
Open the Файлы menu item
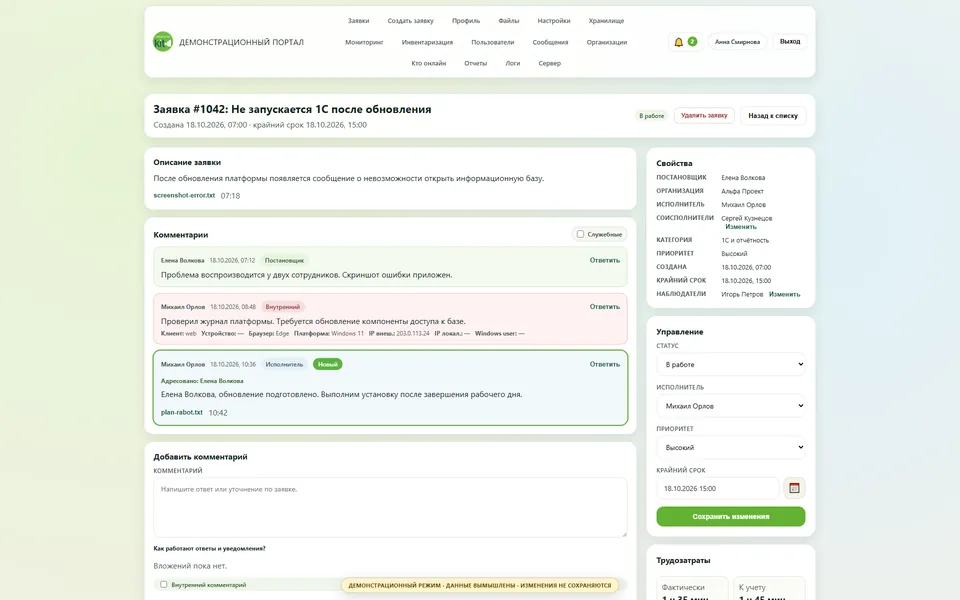coord(509,21)
